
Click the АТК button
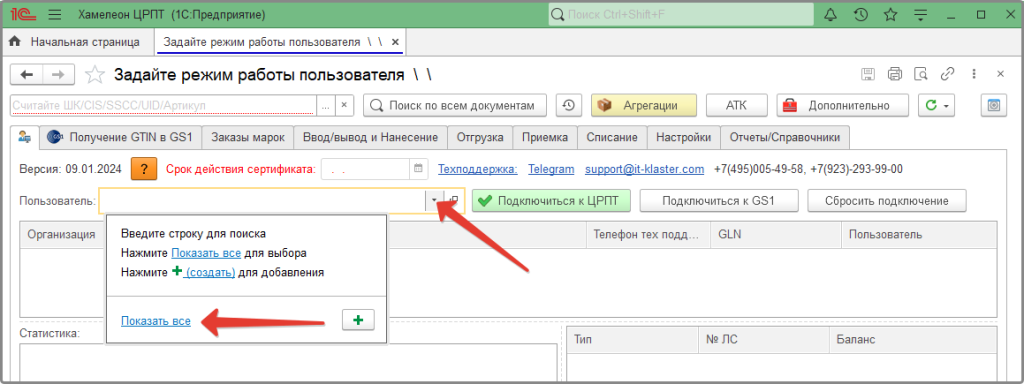tap(737, 105)
